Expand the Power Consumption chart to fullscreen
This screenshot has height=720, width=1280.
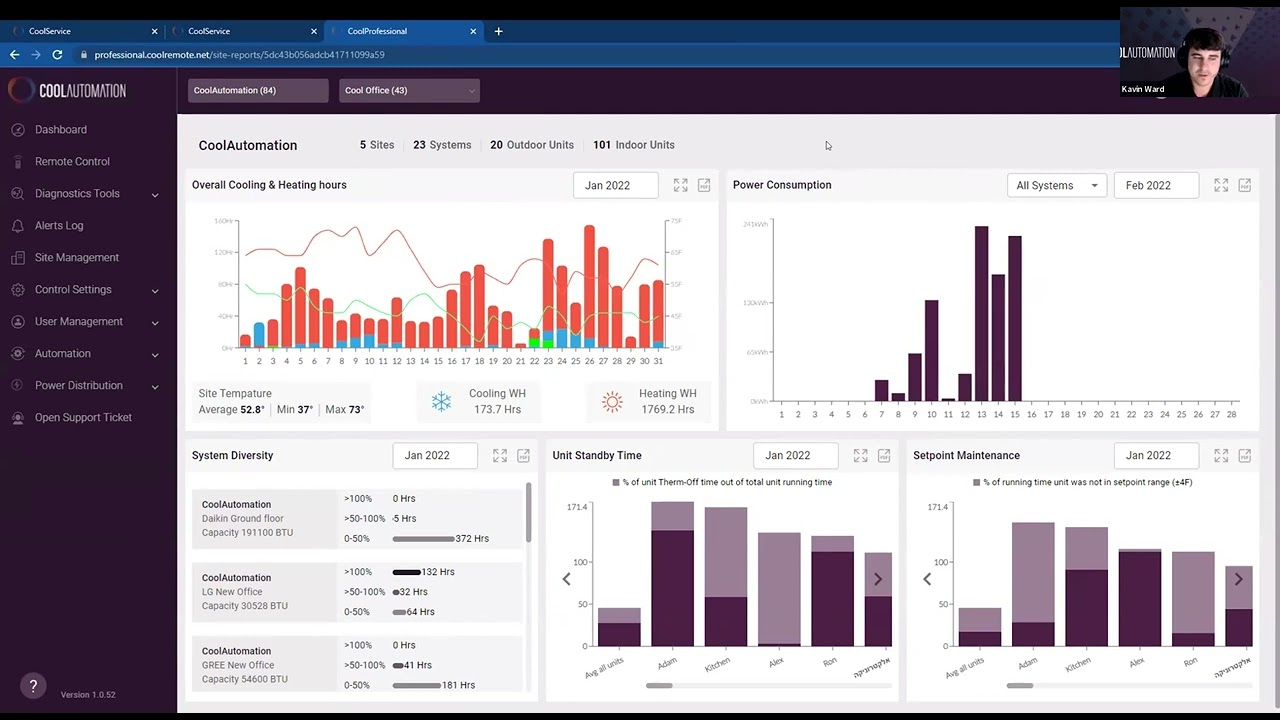[x=1221, y=185]
